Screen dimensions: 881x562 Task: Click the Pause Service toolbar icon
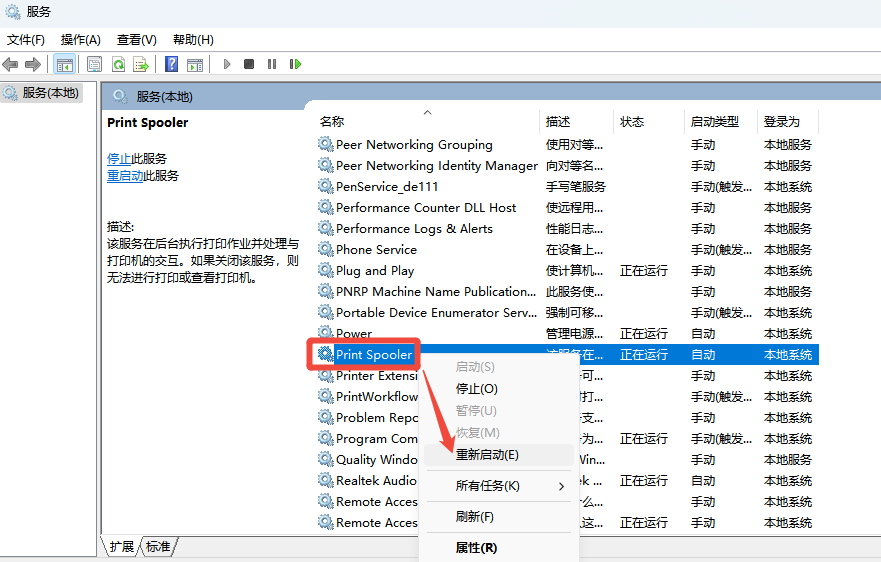pos(272,64)
